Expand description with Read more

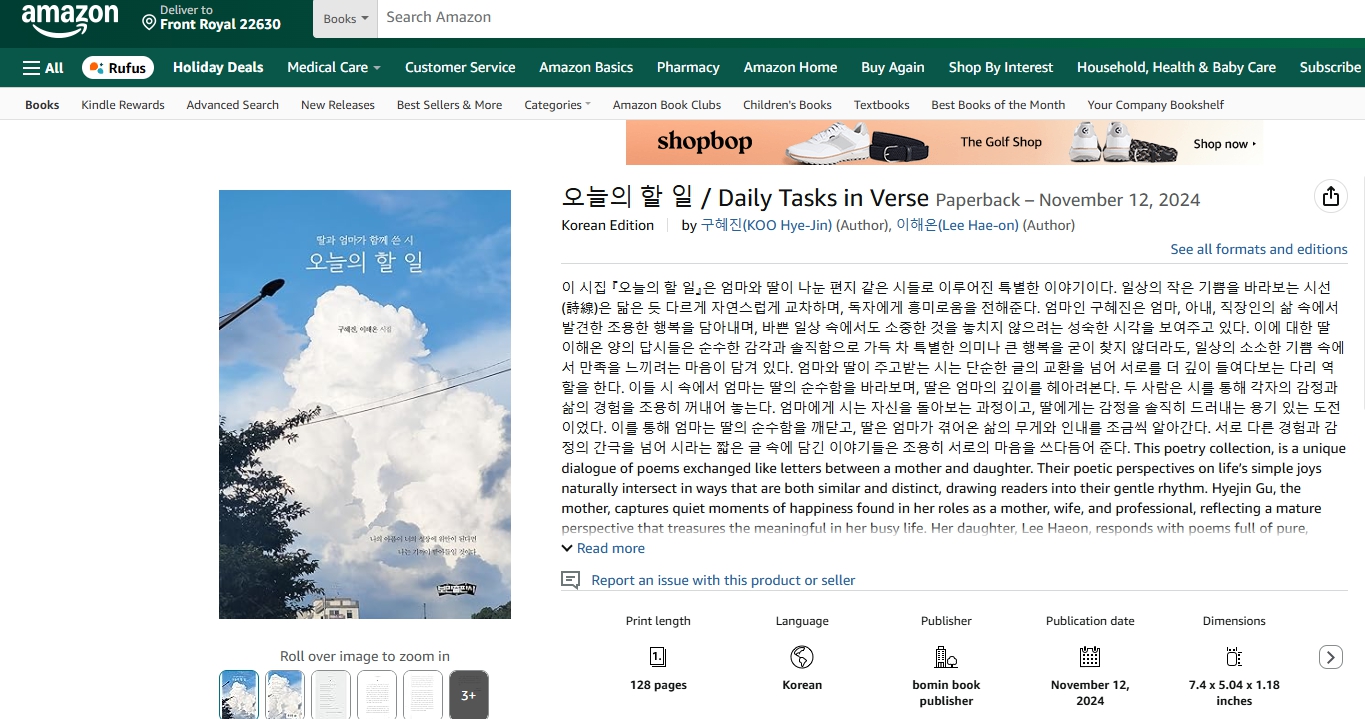(603, 548)
